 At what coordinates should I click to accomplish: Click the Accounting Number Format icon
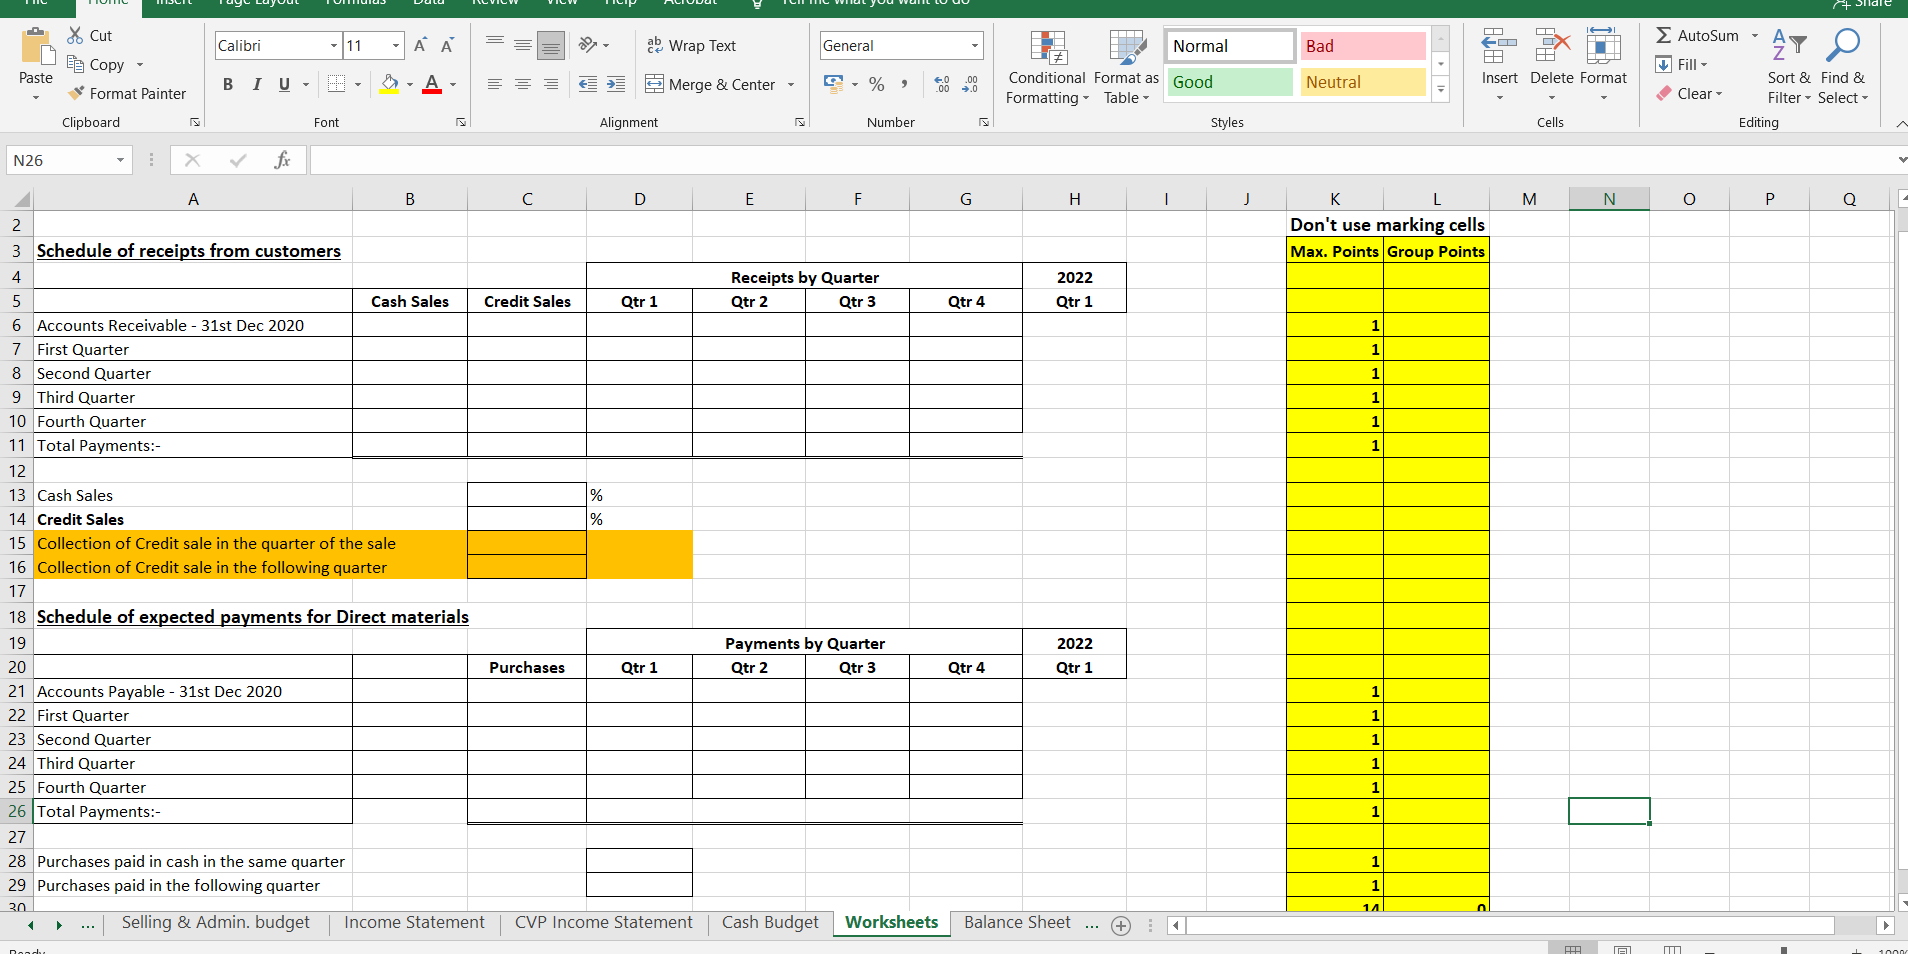point(833,84)
